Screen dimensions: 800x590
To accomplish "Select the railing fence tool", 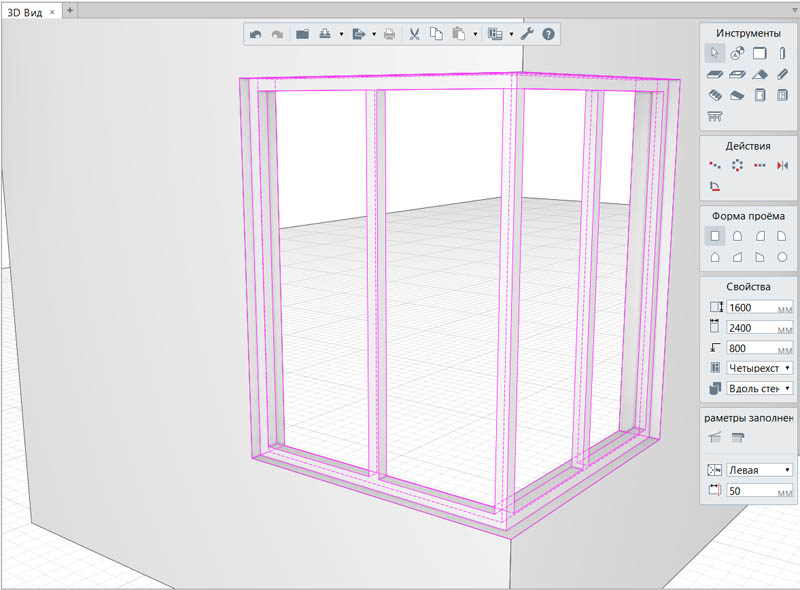I will pos(715,116).
